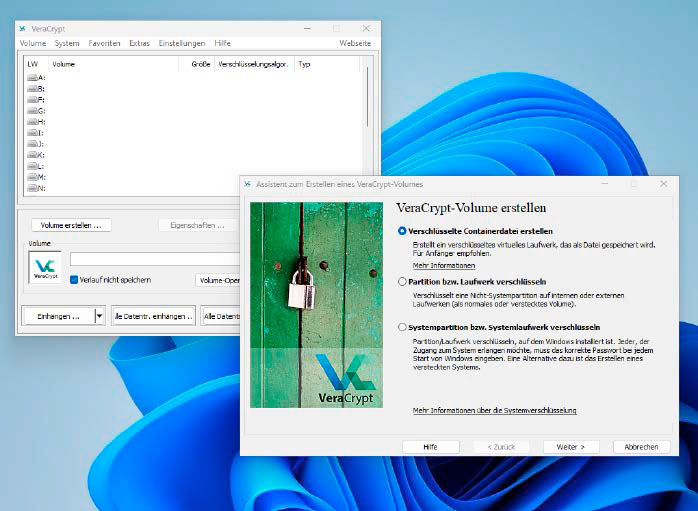Open the Webseite menu item
Viewport: 698px width, 511px height.
click(x=355, y=43)
